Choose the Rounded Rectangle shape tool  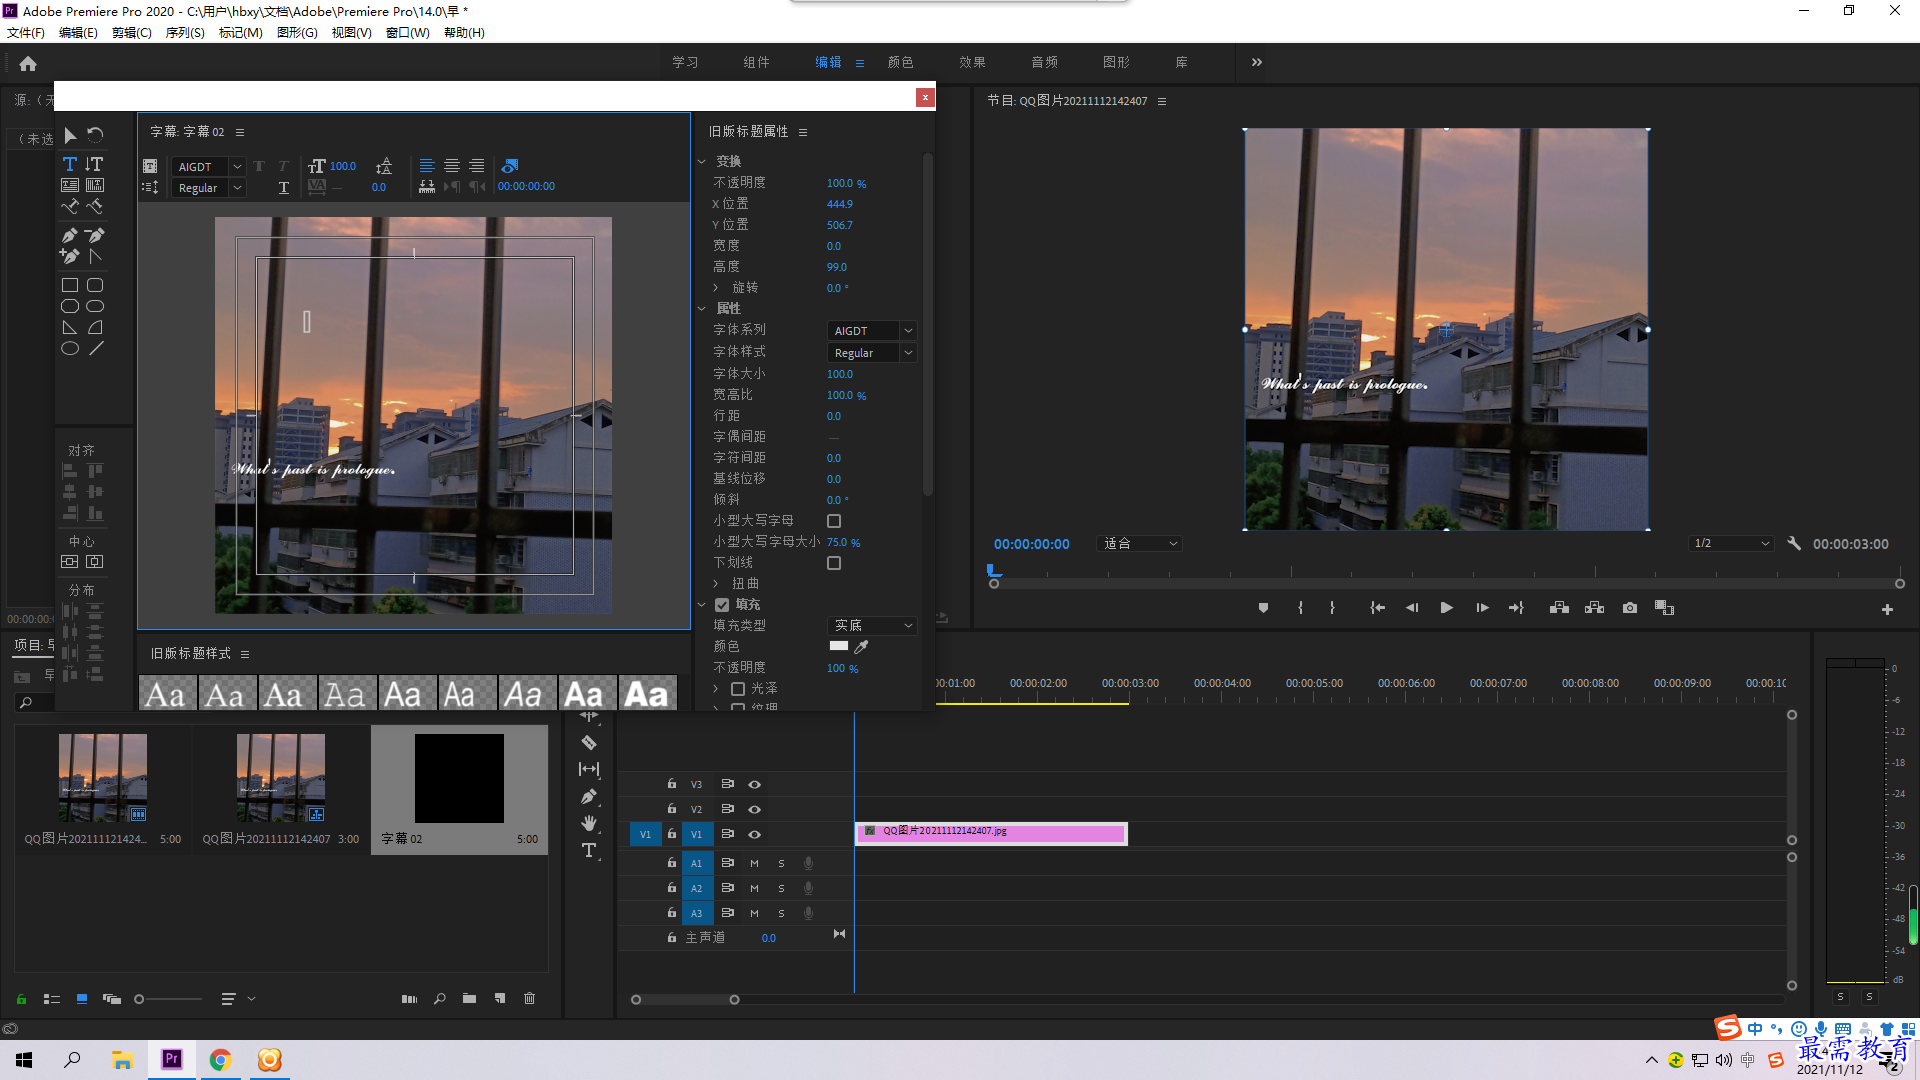(x=95, y=286)
